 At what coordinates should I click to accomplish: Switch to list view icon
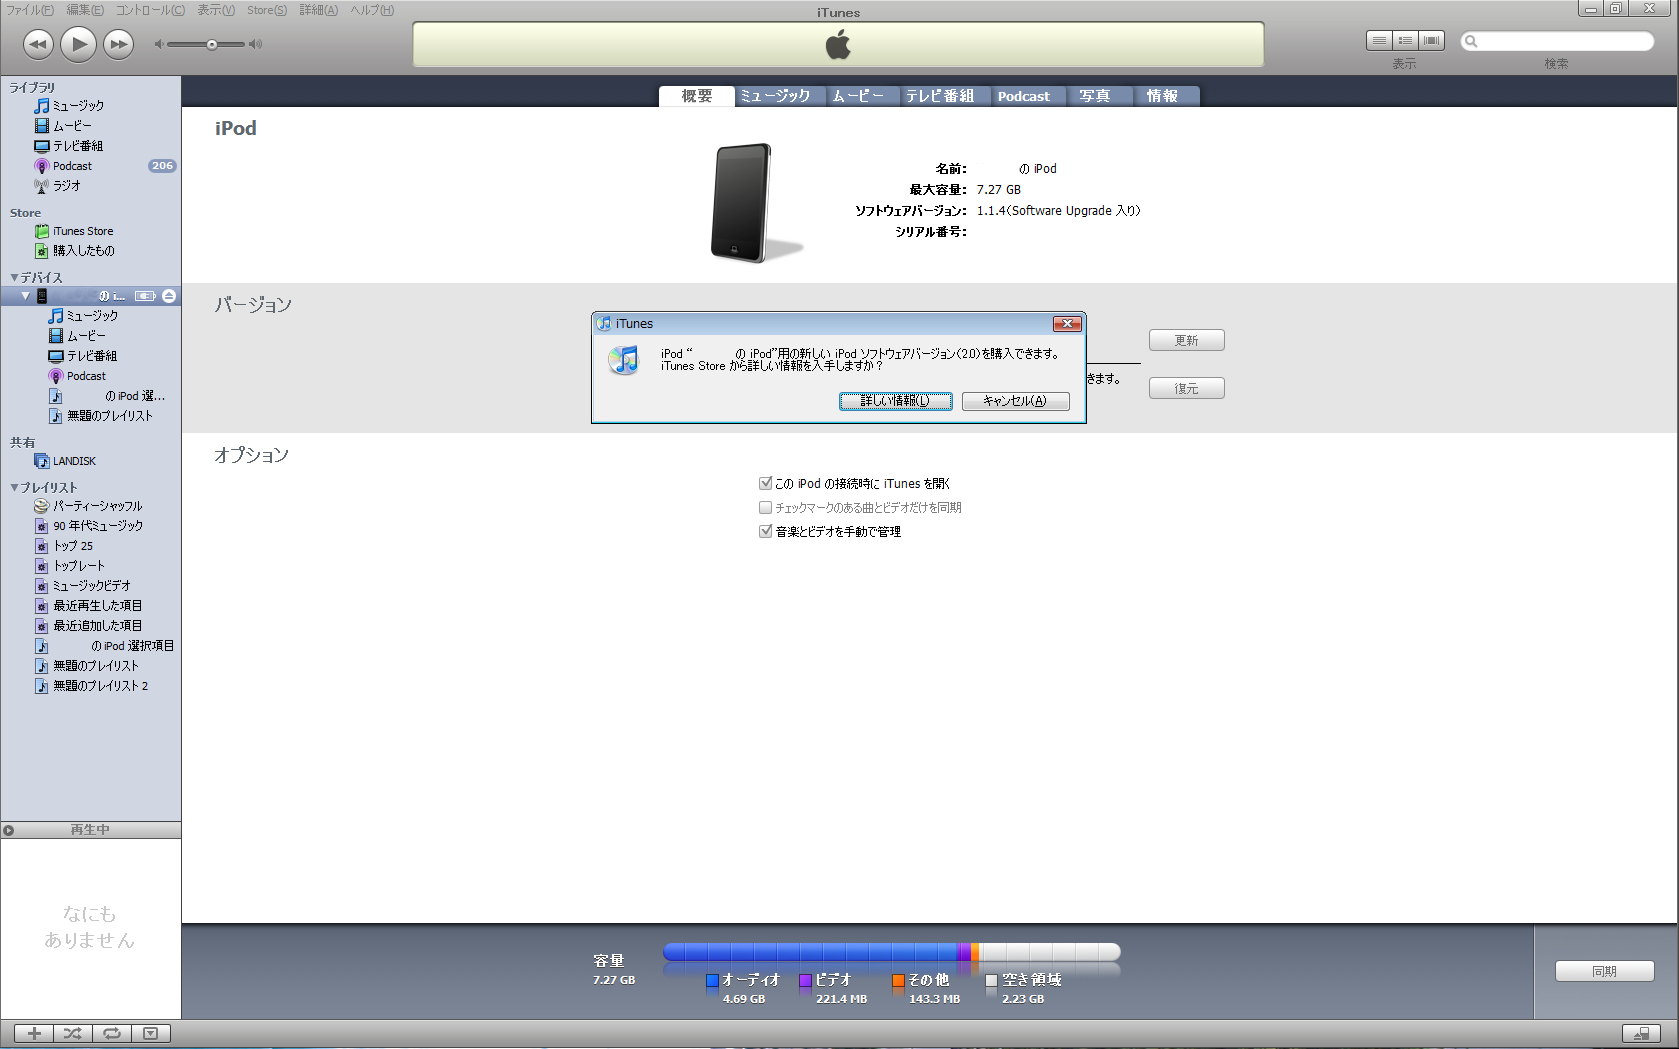(x=1379, y=40)
